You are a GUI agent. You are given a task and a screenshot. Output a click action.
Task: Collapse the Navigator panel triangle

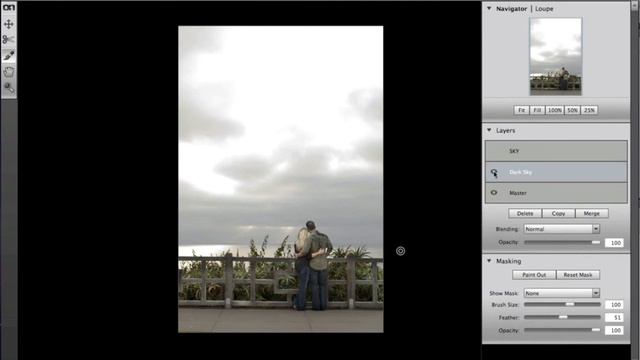coord(489,8)
